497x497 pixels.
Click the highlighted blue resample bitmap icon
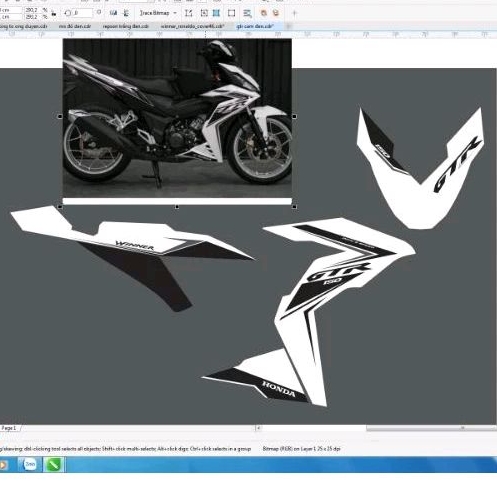[x=216, y=13]
